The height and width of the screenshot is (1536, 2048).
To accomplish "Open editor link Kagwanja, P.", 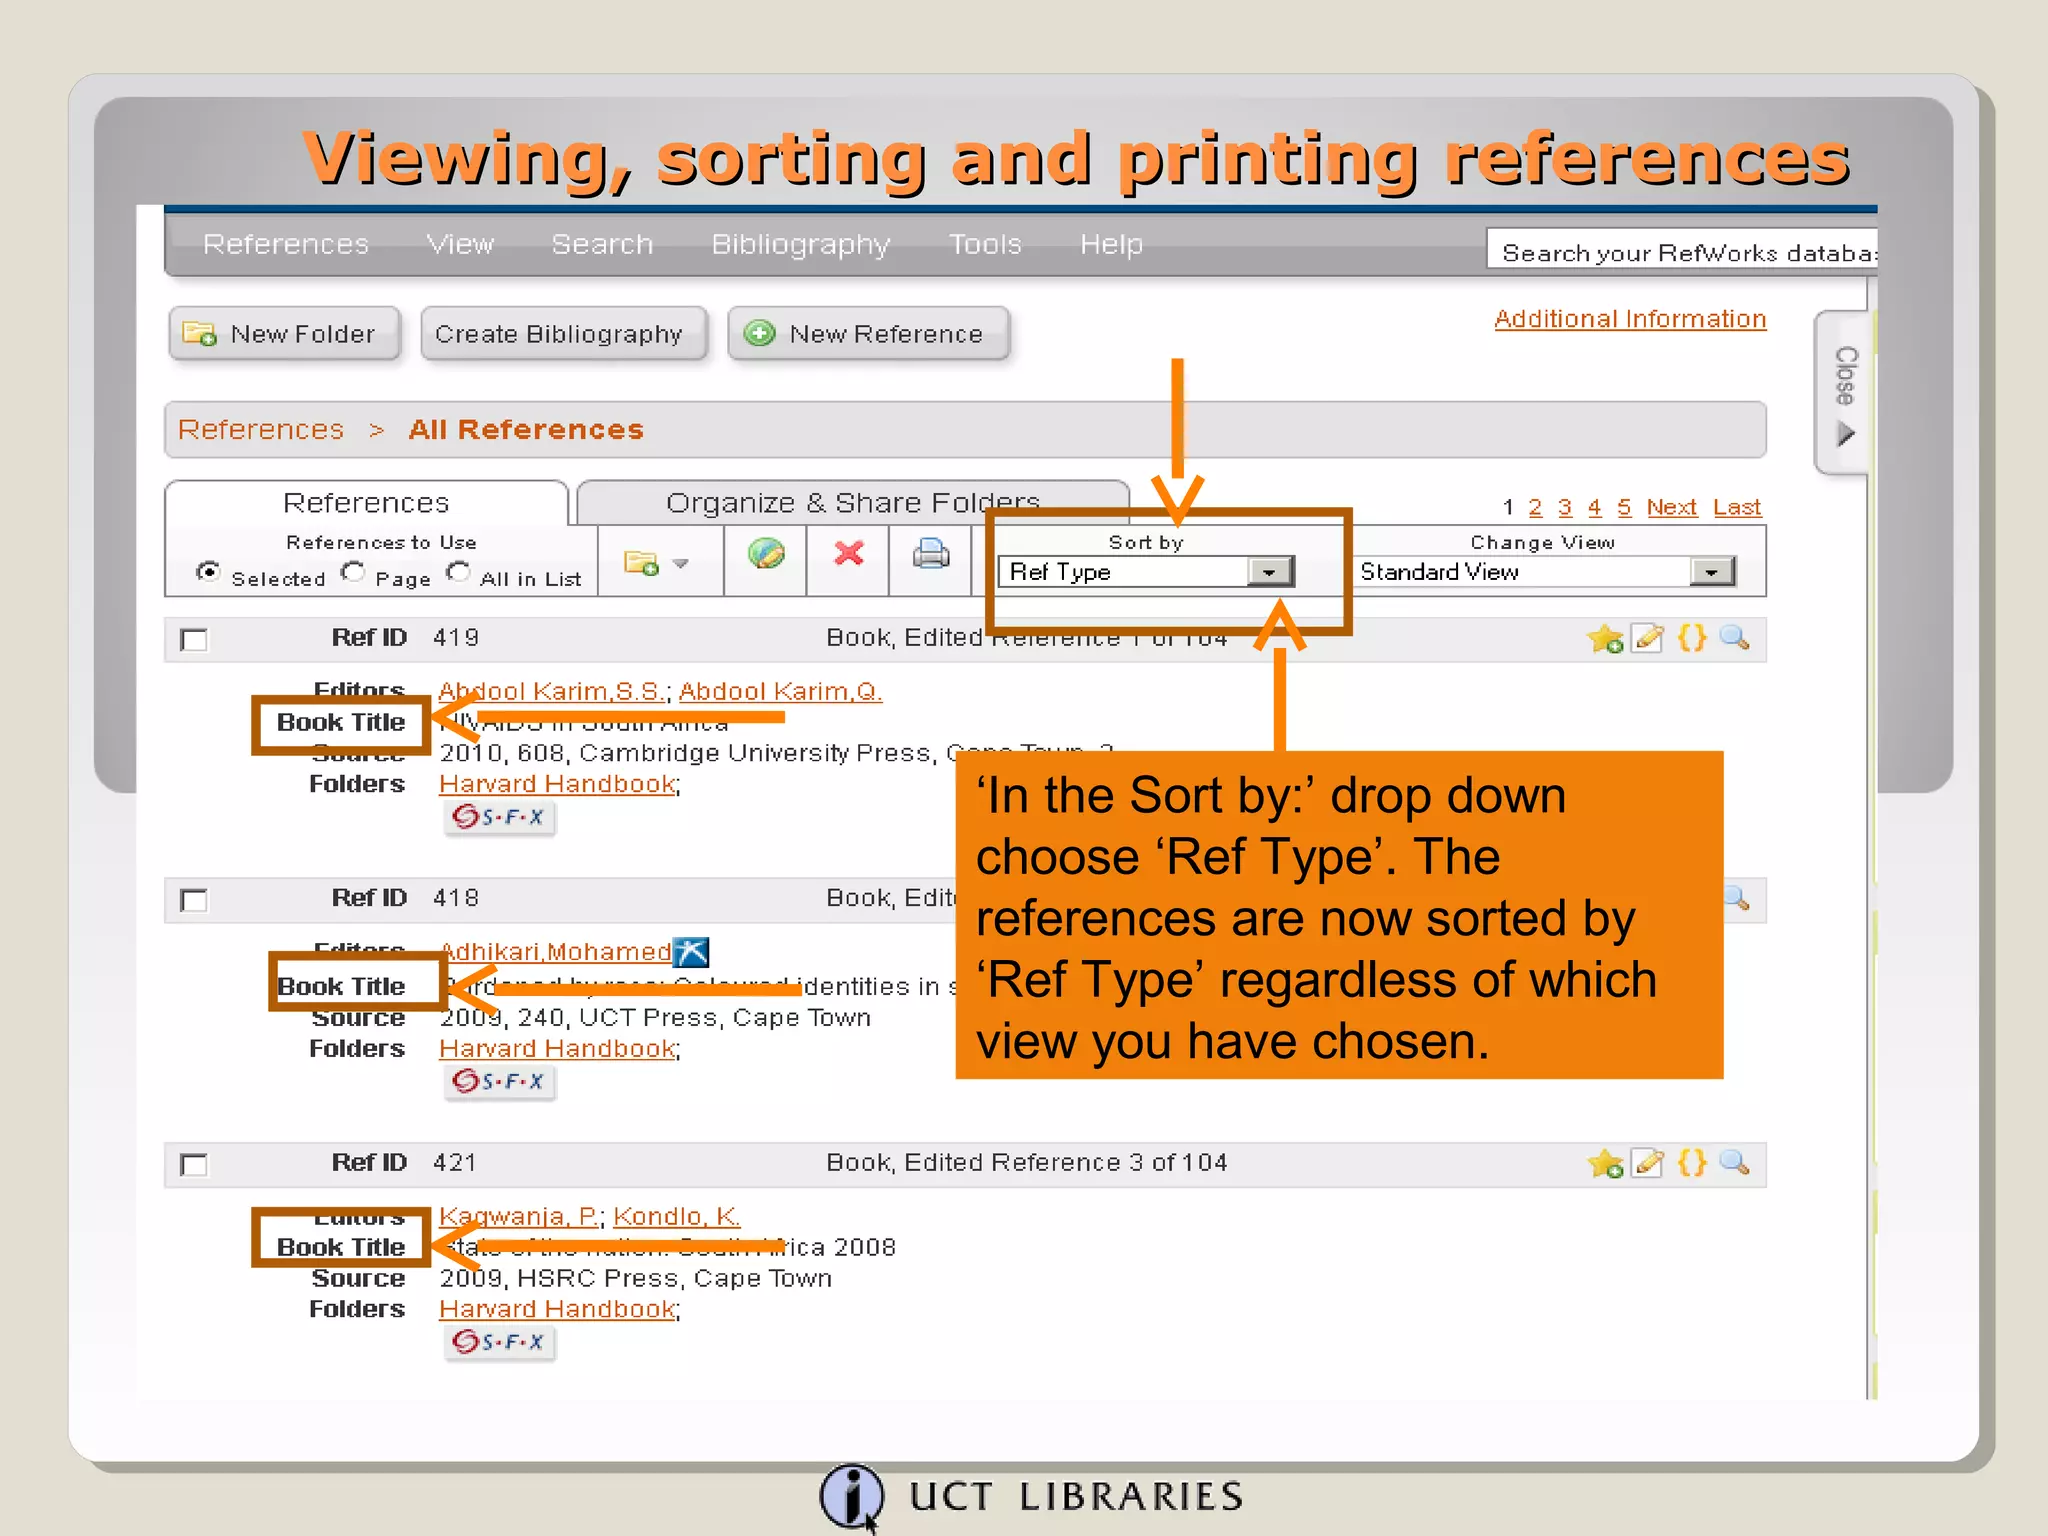I will coord(519,1217).
